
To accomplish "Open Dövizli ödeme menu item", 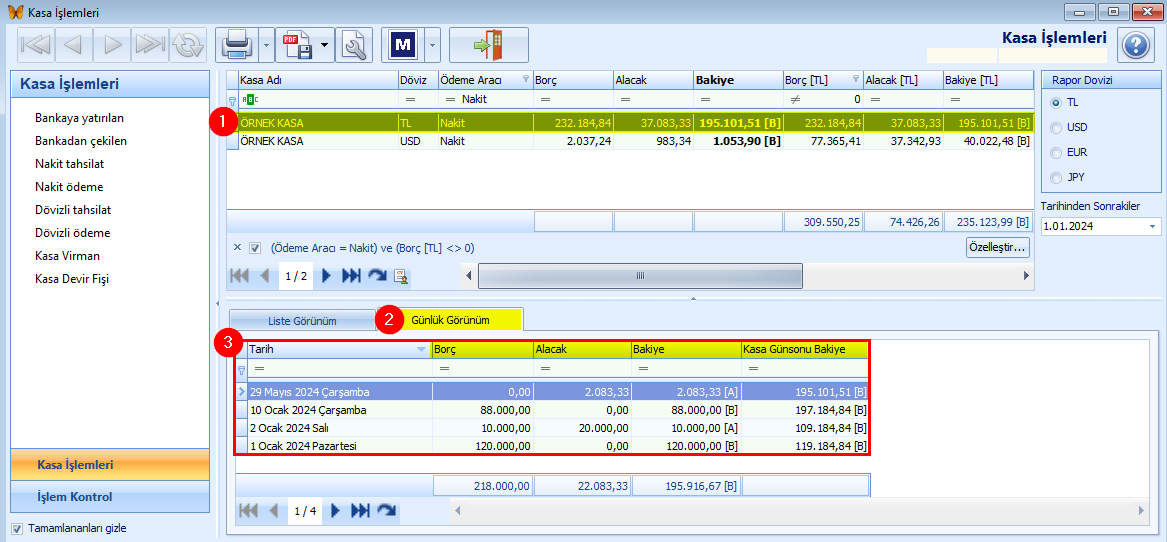I will (x=72, y=233).
